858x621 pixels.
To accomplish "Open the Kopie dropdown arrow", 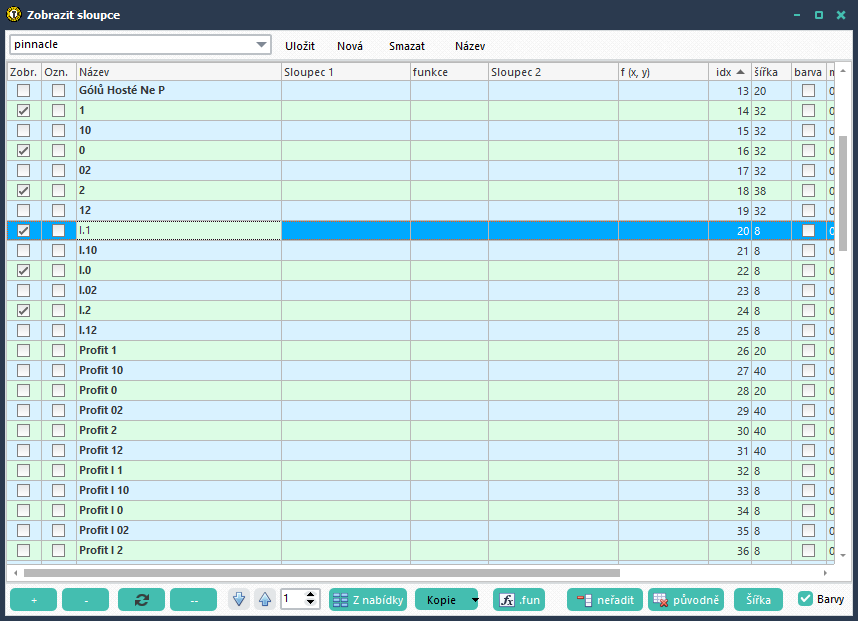I will 475,600.
